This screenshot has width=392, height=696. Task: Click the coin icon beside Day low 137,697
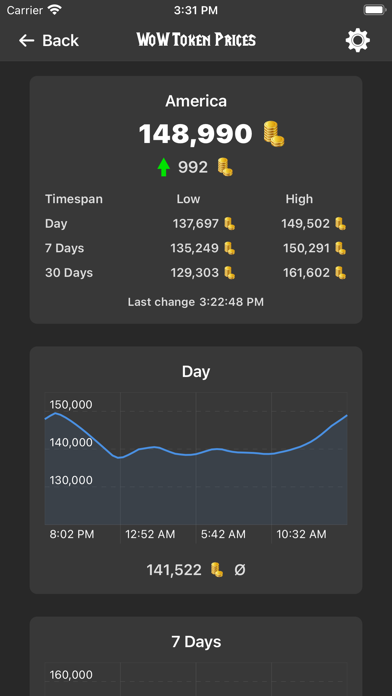pyautogui.click(x=229, y=224)
